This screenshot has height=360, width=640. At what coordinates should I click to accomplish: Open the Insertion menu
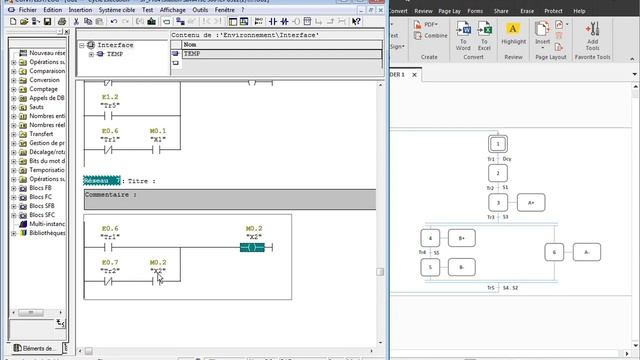pos(80,10)
